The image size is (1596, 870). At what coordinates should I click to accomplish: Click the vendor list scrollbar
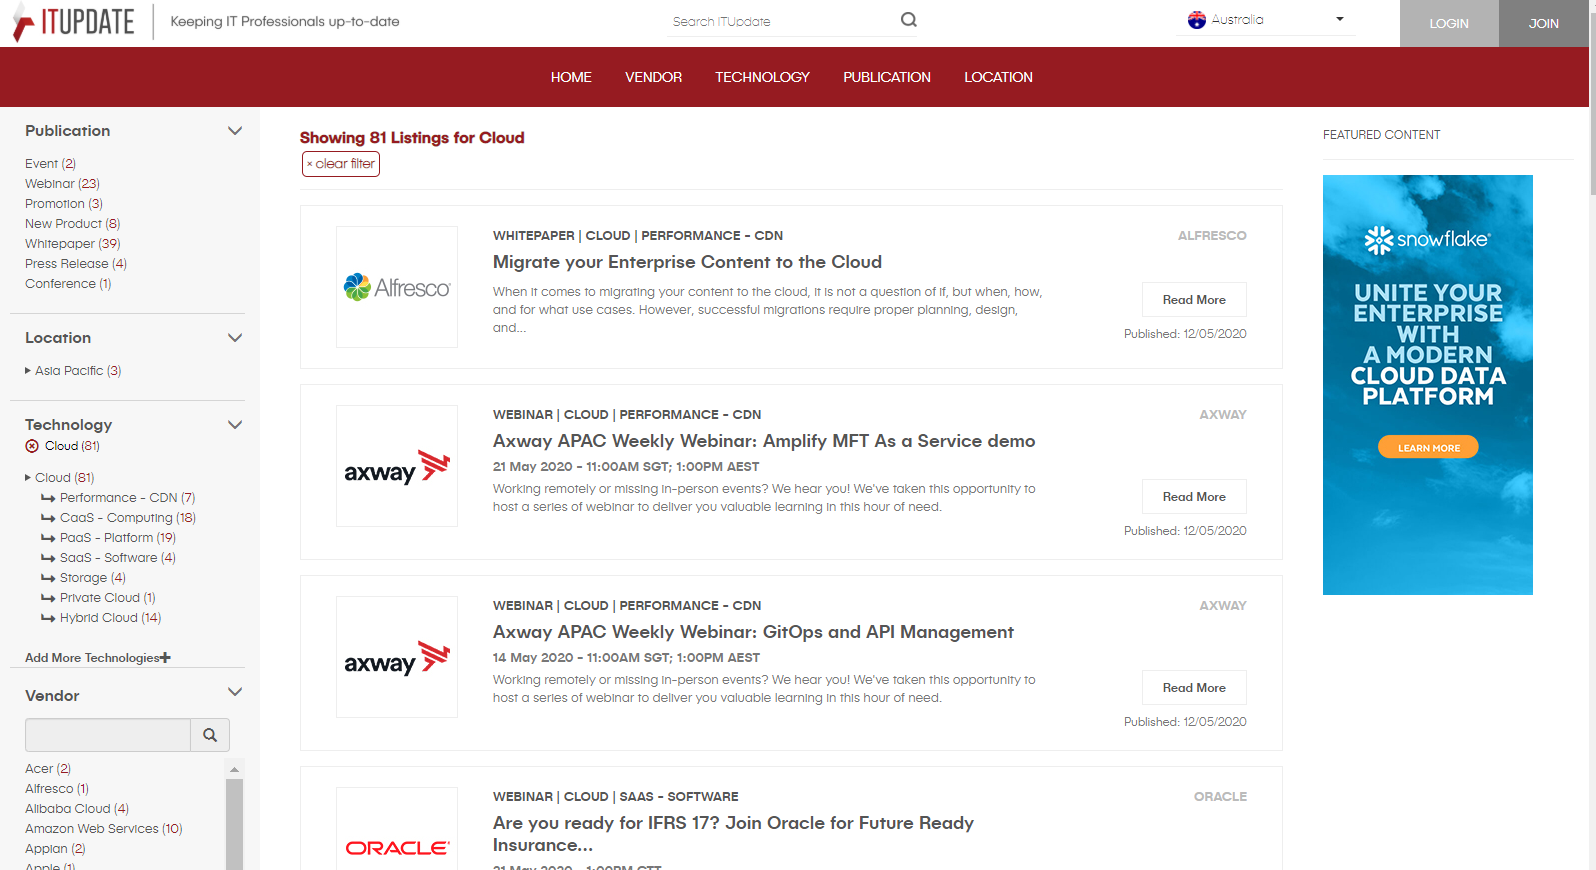pos(235,820)
